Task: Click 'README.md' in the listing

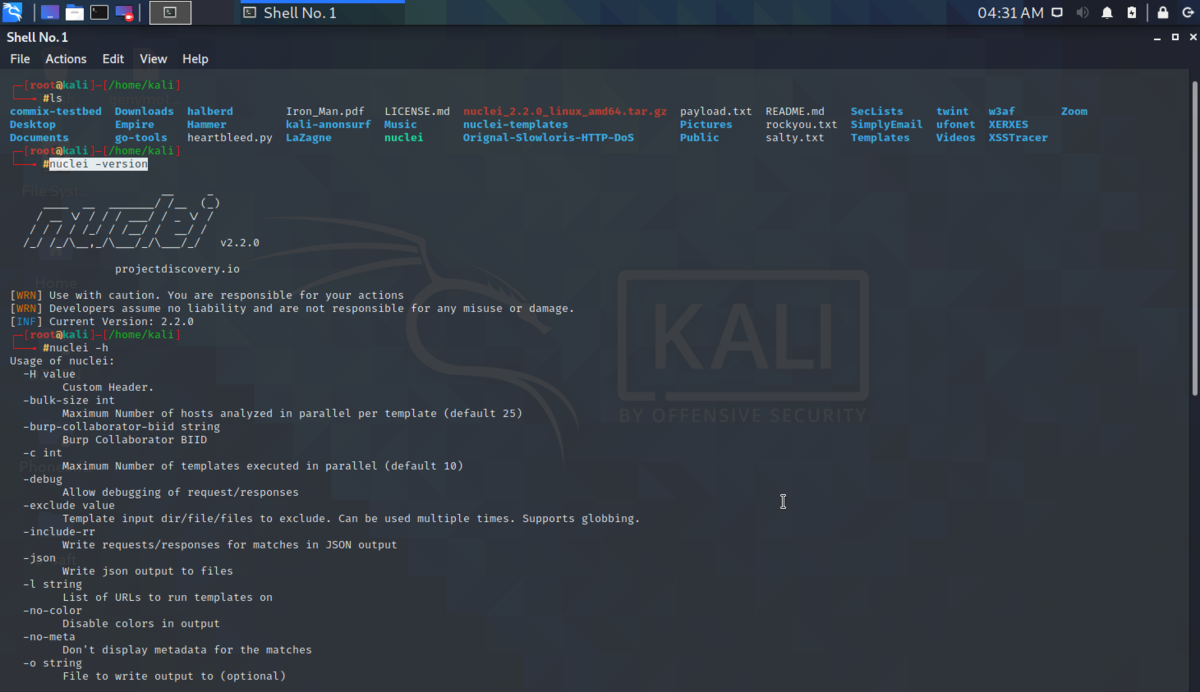Action: pos(795,111)
